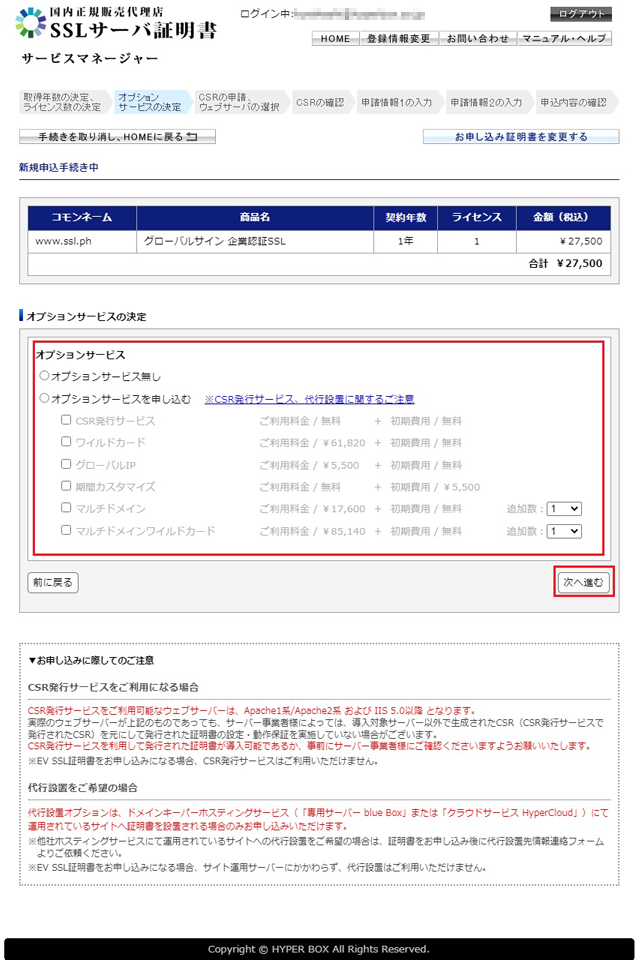Toggle the マルチドメイン checkbox
Viewport: 640px width, 960px height.
(x=66, y=508)
